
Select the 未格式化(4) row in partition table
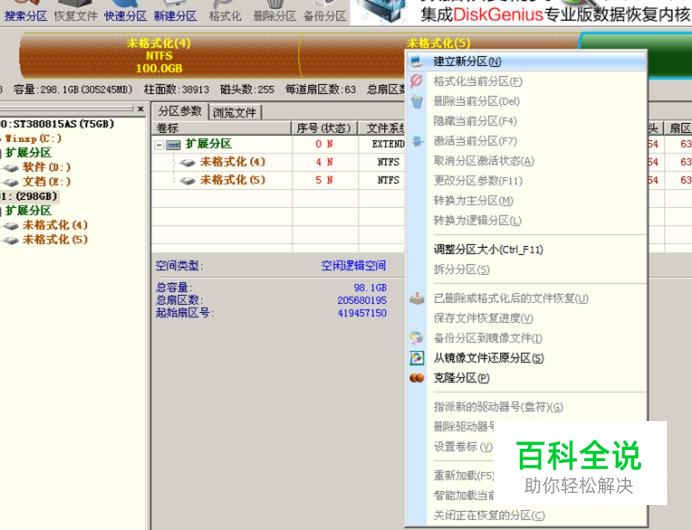(233, 162)
